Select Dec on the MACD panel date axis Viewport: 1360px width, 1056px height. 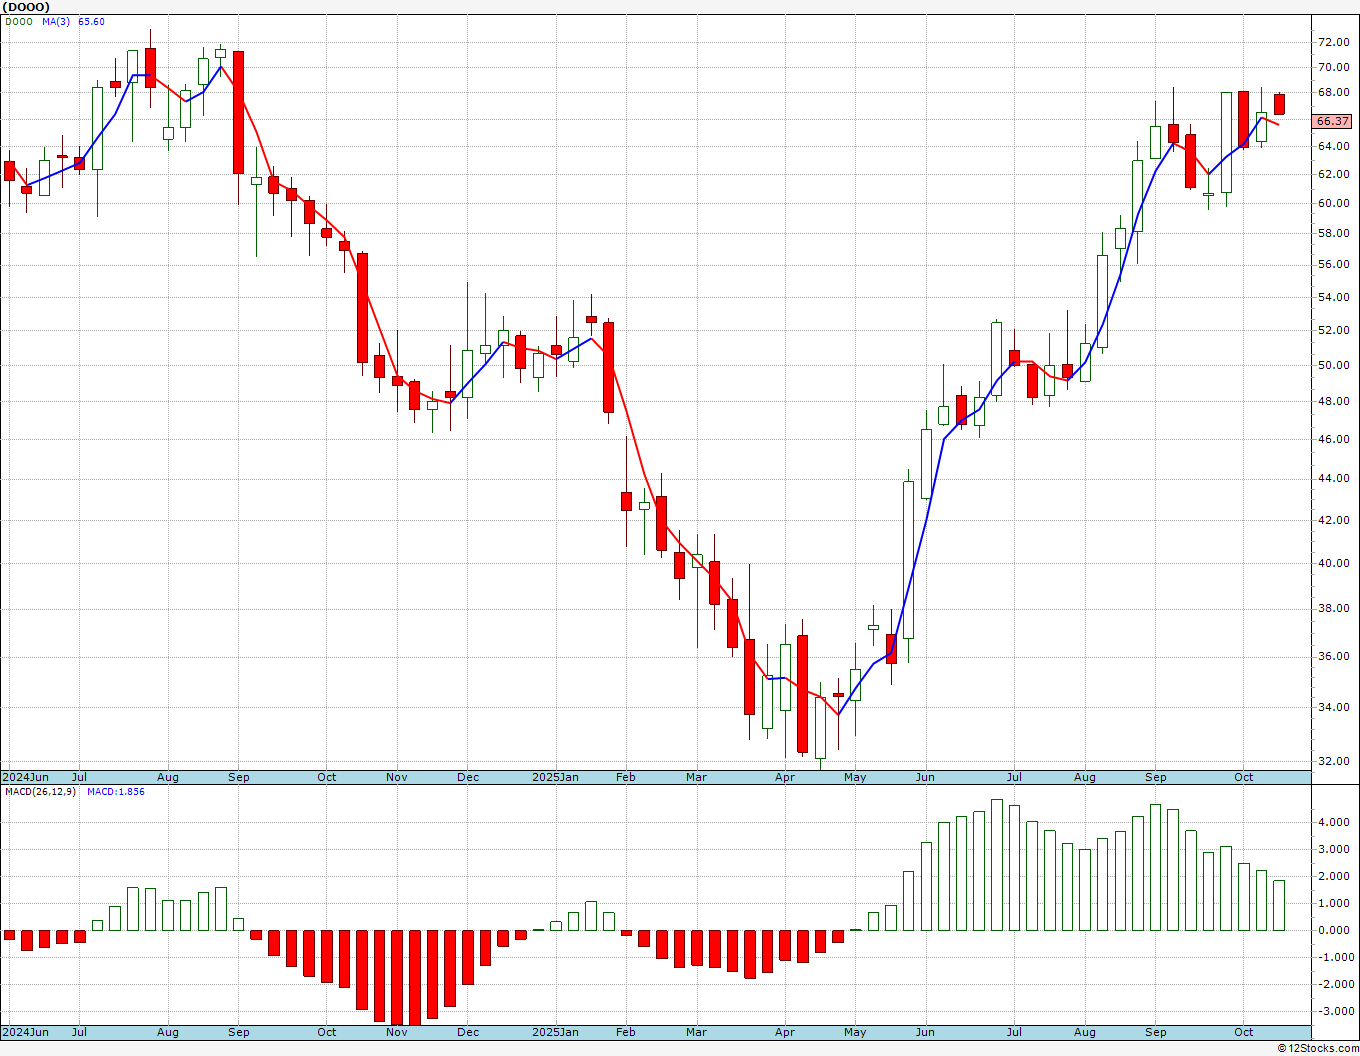point(468,1032)
